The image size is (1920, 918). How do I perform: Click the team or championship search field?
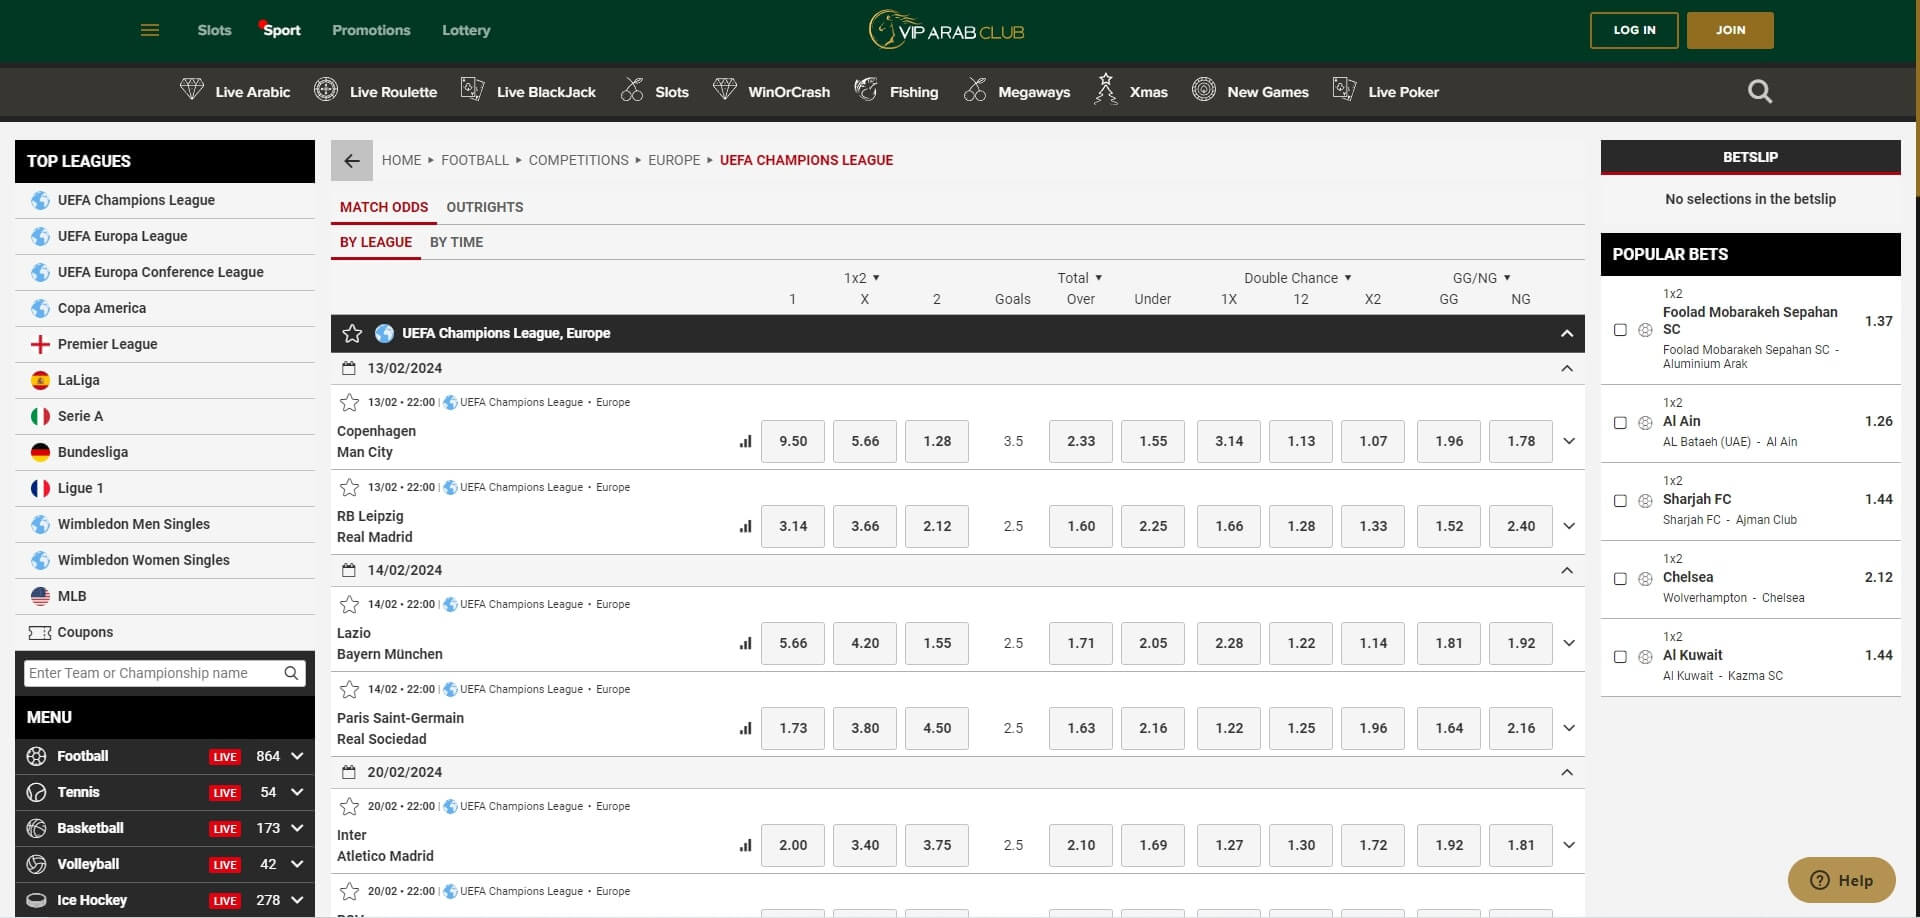(155, 673)
